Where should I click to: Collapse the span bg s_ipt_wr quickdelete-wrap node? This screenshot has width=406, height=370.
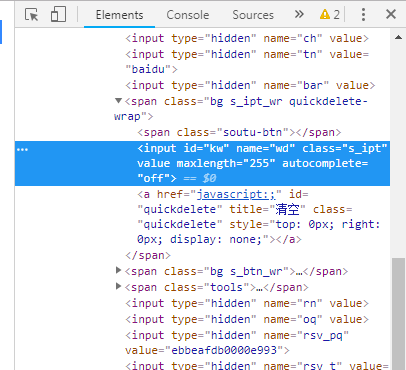pyautogui.click(x=118, y=101)
